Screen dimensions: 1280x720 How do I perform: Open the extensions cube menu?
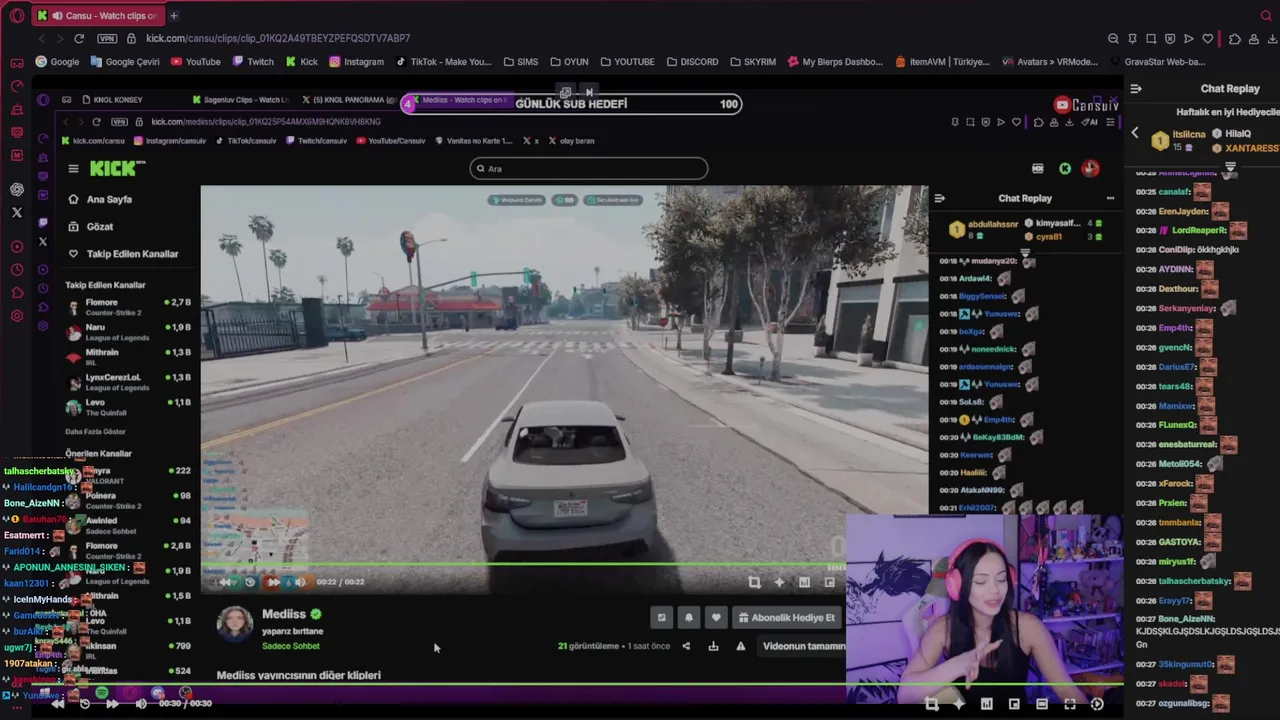coord(1235,39)
